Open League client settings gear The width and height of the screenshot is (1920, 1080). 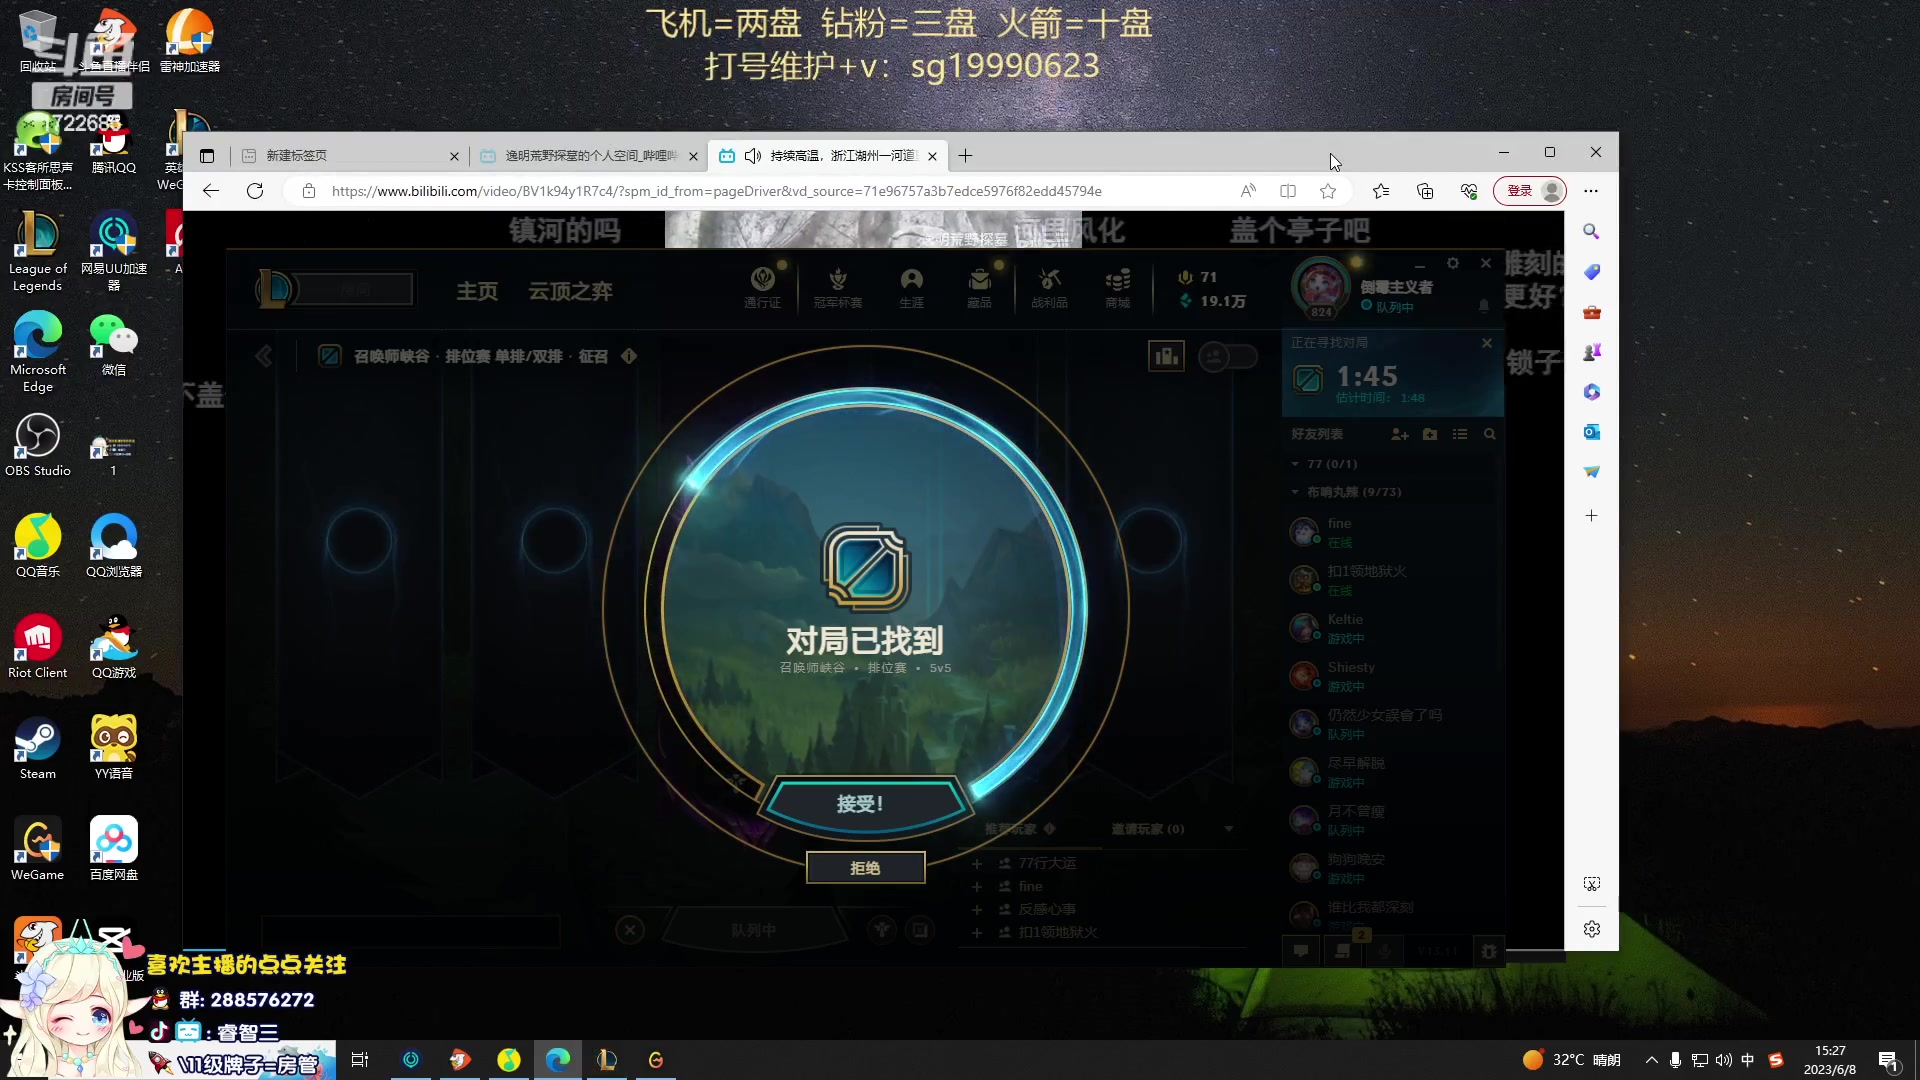coord(1453,263)
